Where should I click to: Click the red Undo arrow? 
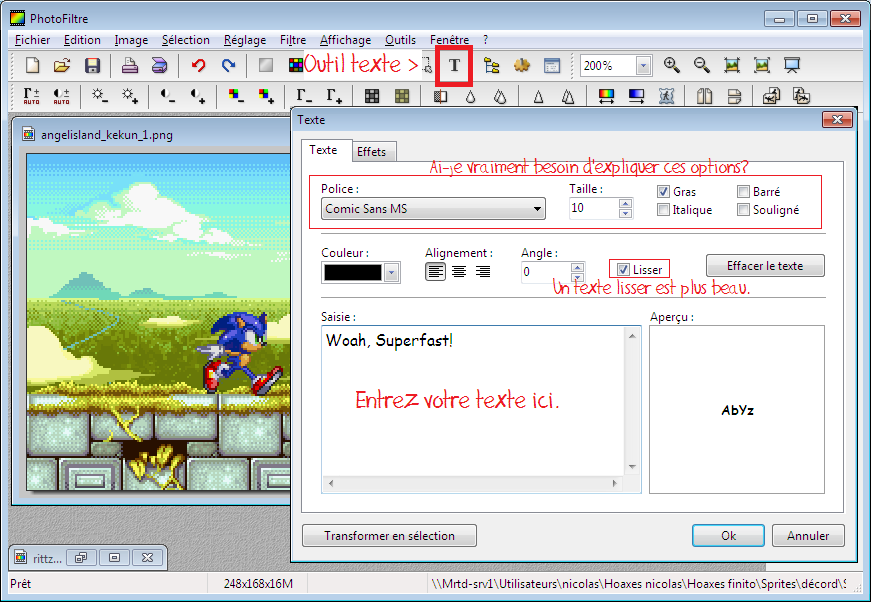pos(198,66)
